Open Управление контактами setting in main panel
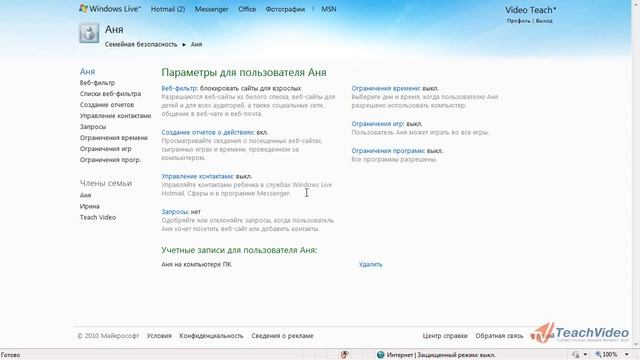640x360 pixels. (x=198, y=176)
